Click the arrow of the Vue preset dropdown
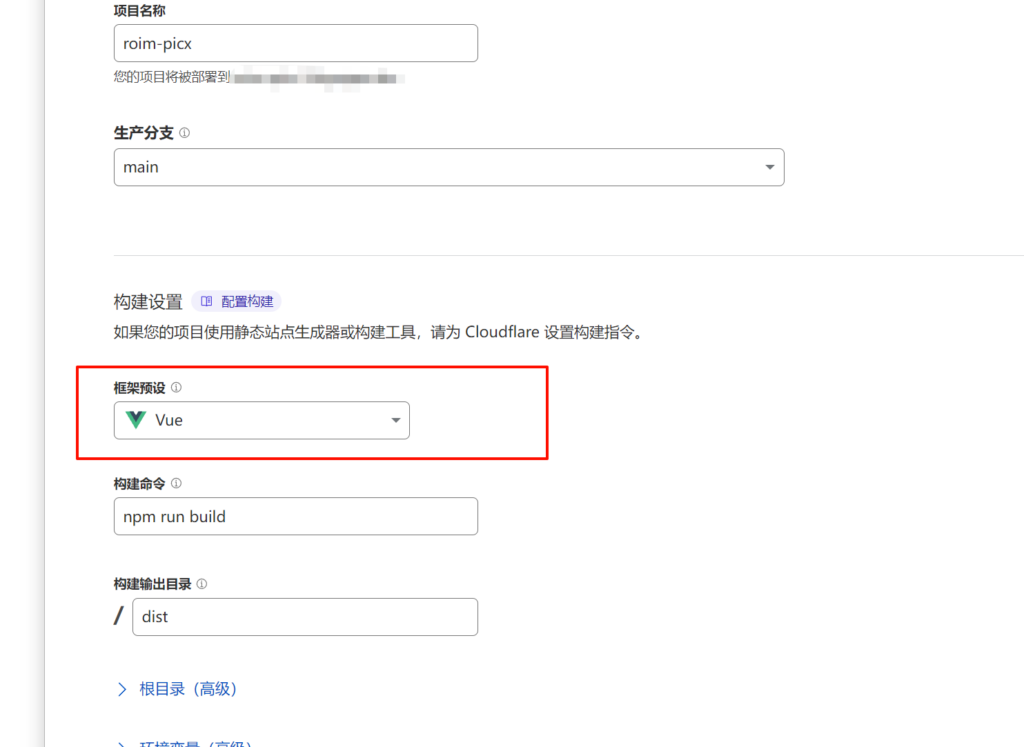Screen dimensions: 1024x747 coord(395,420)
